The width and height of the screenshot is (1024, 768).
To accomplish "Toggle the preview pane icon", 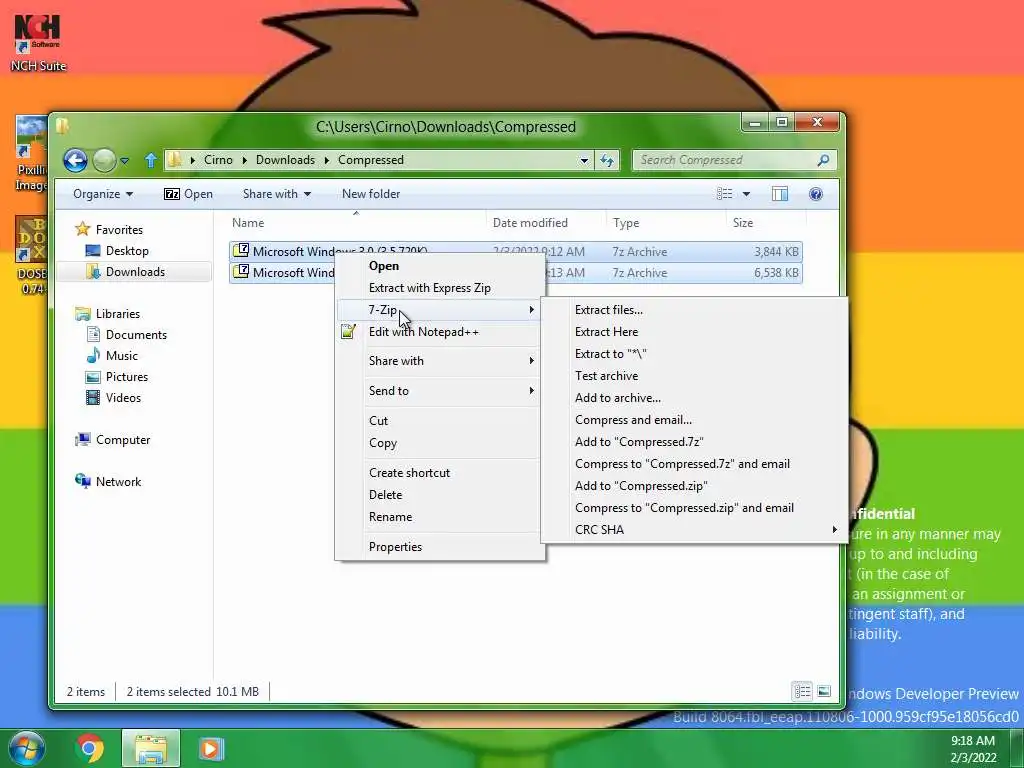I will (780, 194).
